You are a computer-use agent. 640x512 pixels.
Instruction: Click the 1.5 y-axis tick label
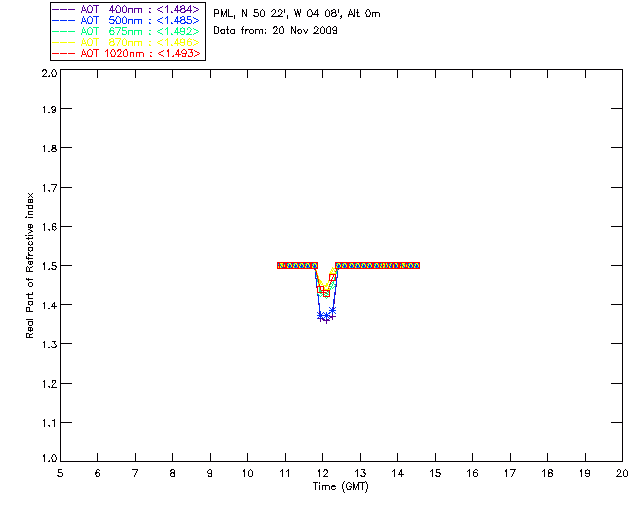pyautogui.click(x=49, y=266)
